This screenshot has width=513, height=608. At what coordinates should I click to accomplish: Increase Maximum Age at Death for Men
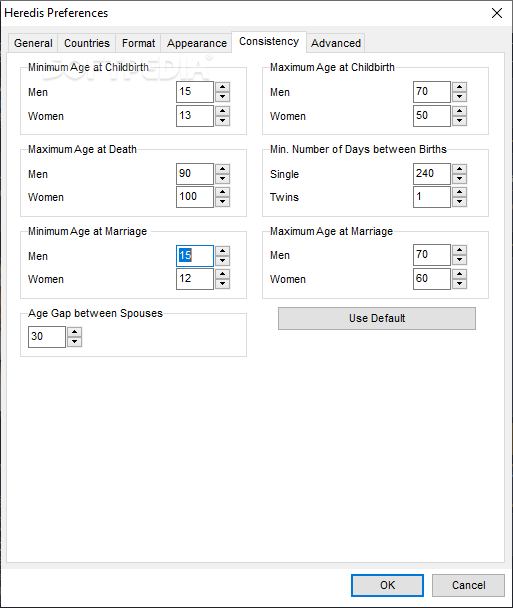(223, 169)
